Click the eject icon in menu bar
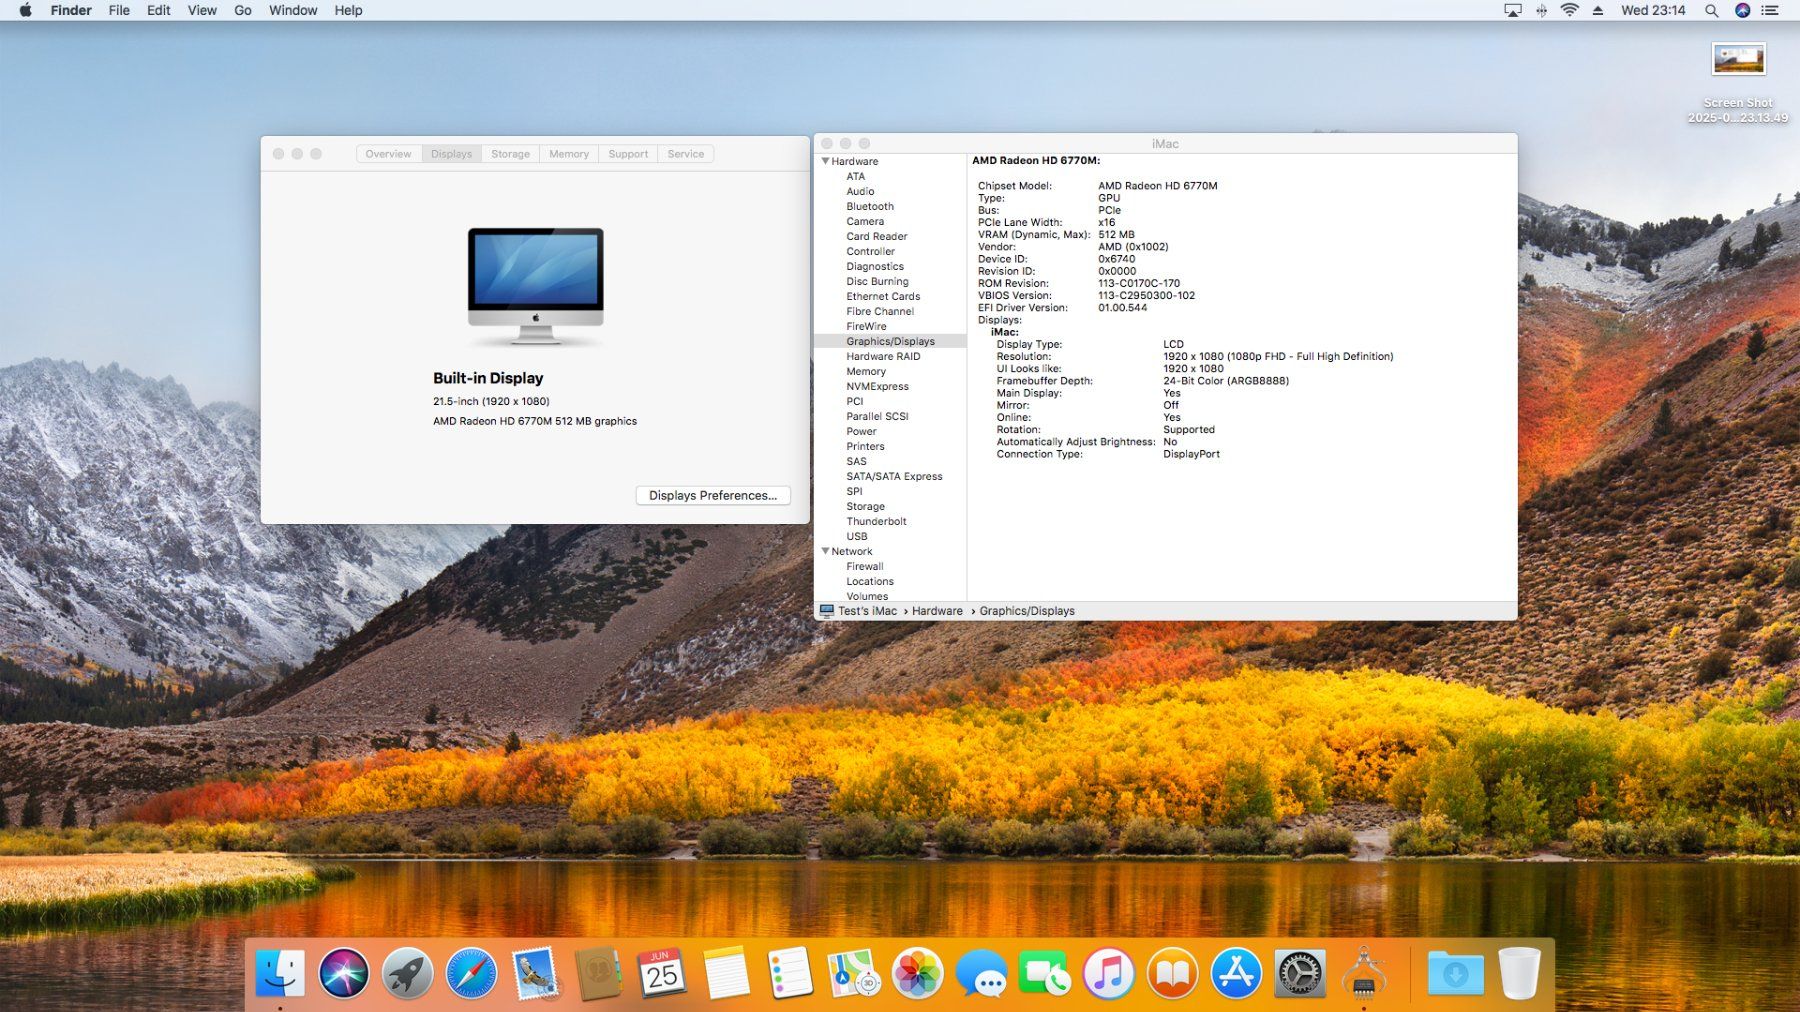The image size is (1800, 1012). [1598, 10]
